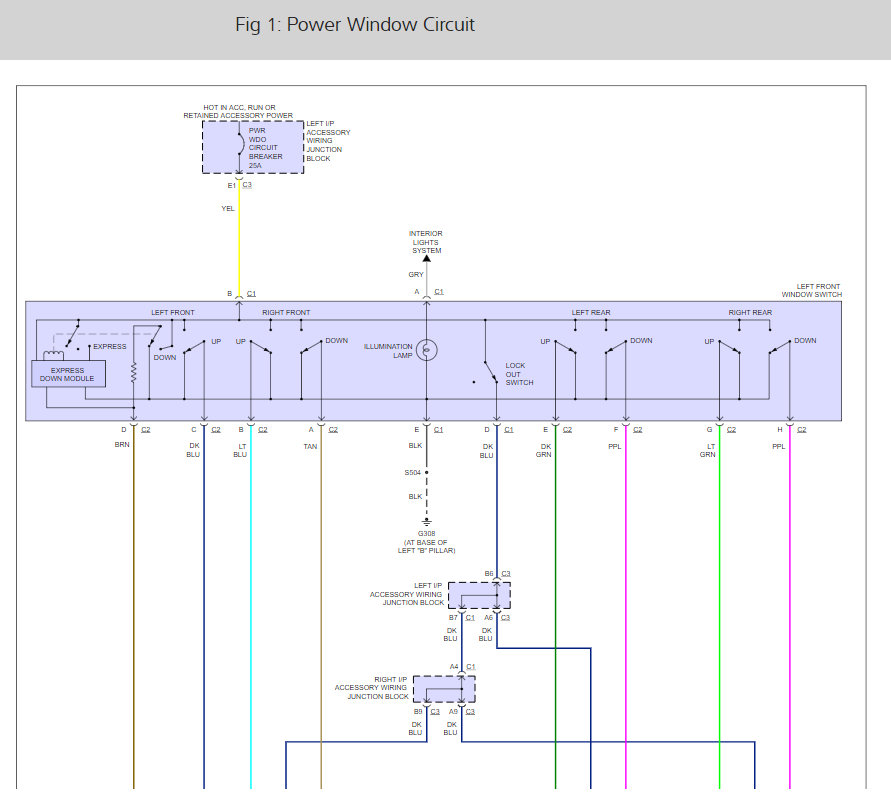Click the S504 splice label

(x=413, y=473)
